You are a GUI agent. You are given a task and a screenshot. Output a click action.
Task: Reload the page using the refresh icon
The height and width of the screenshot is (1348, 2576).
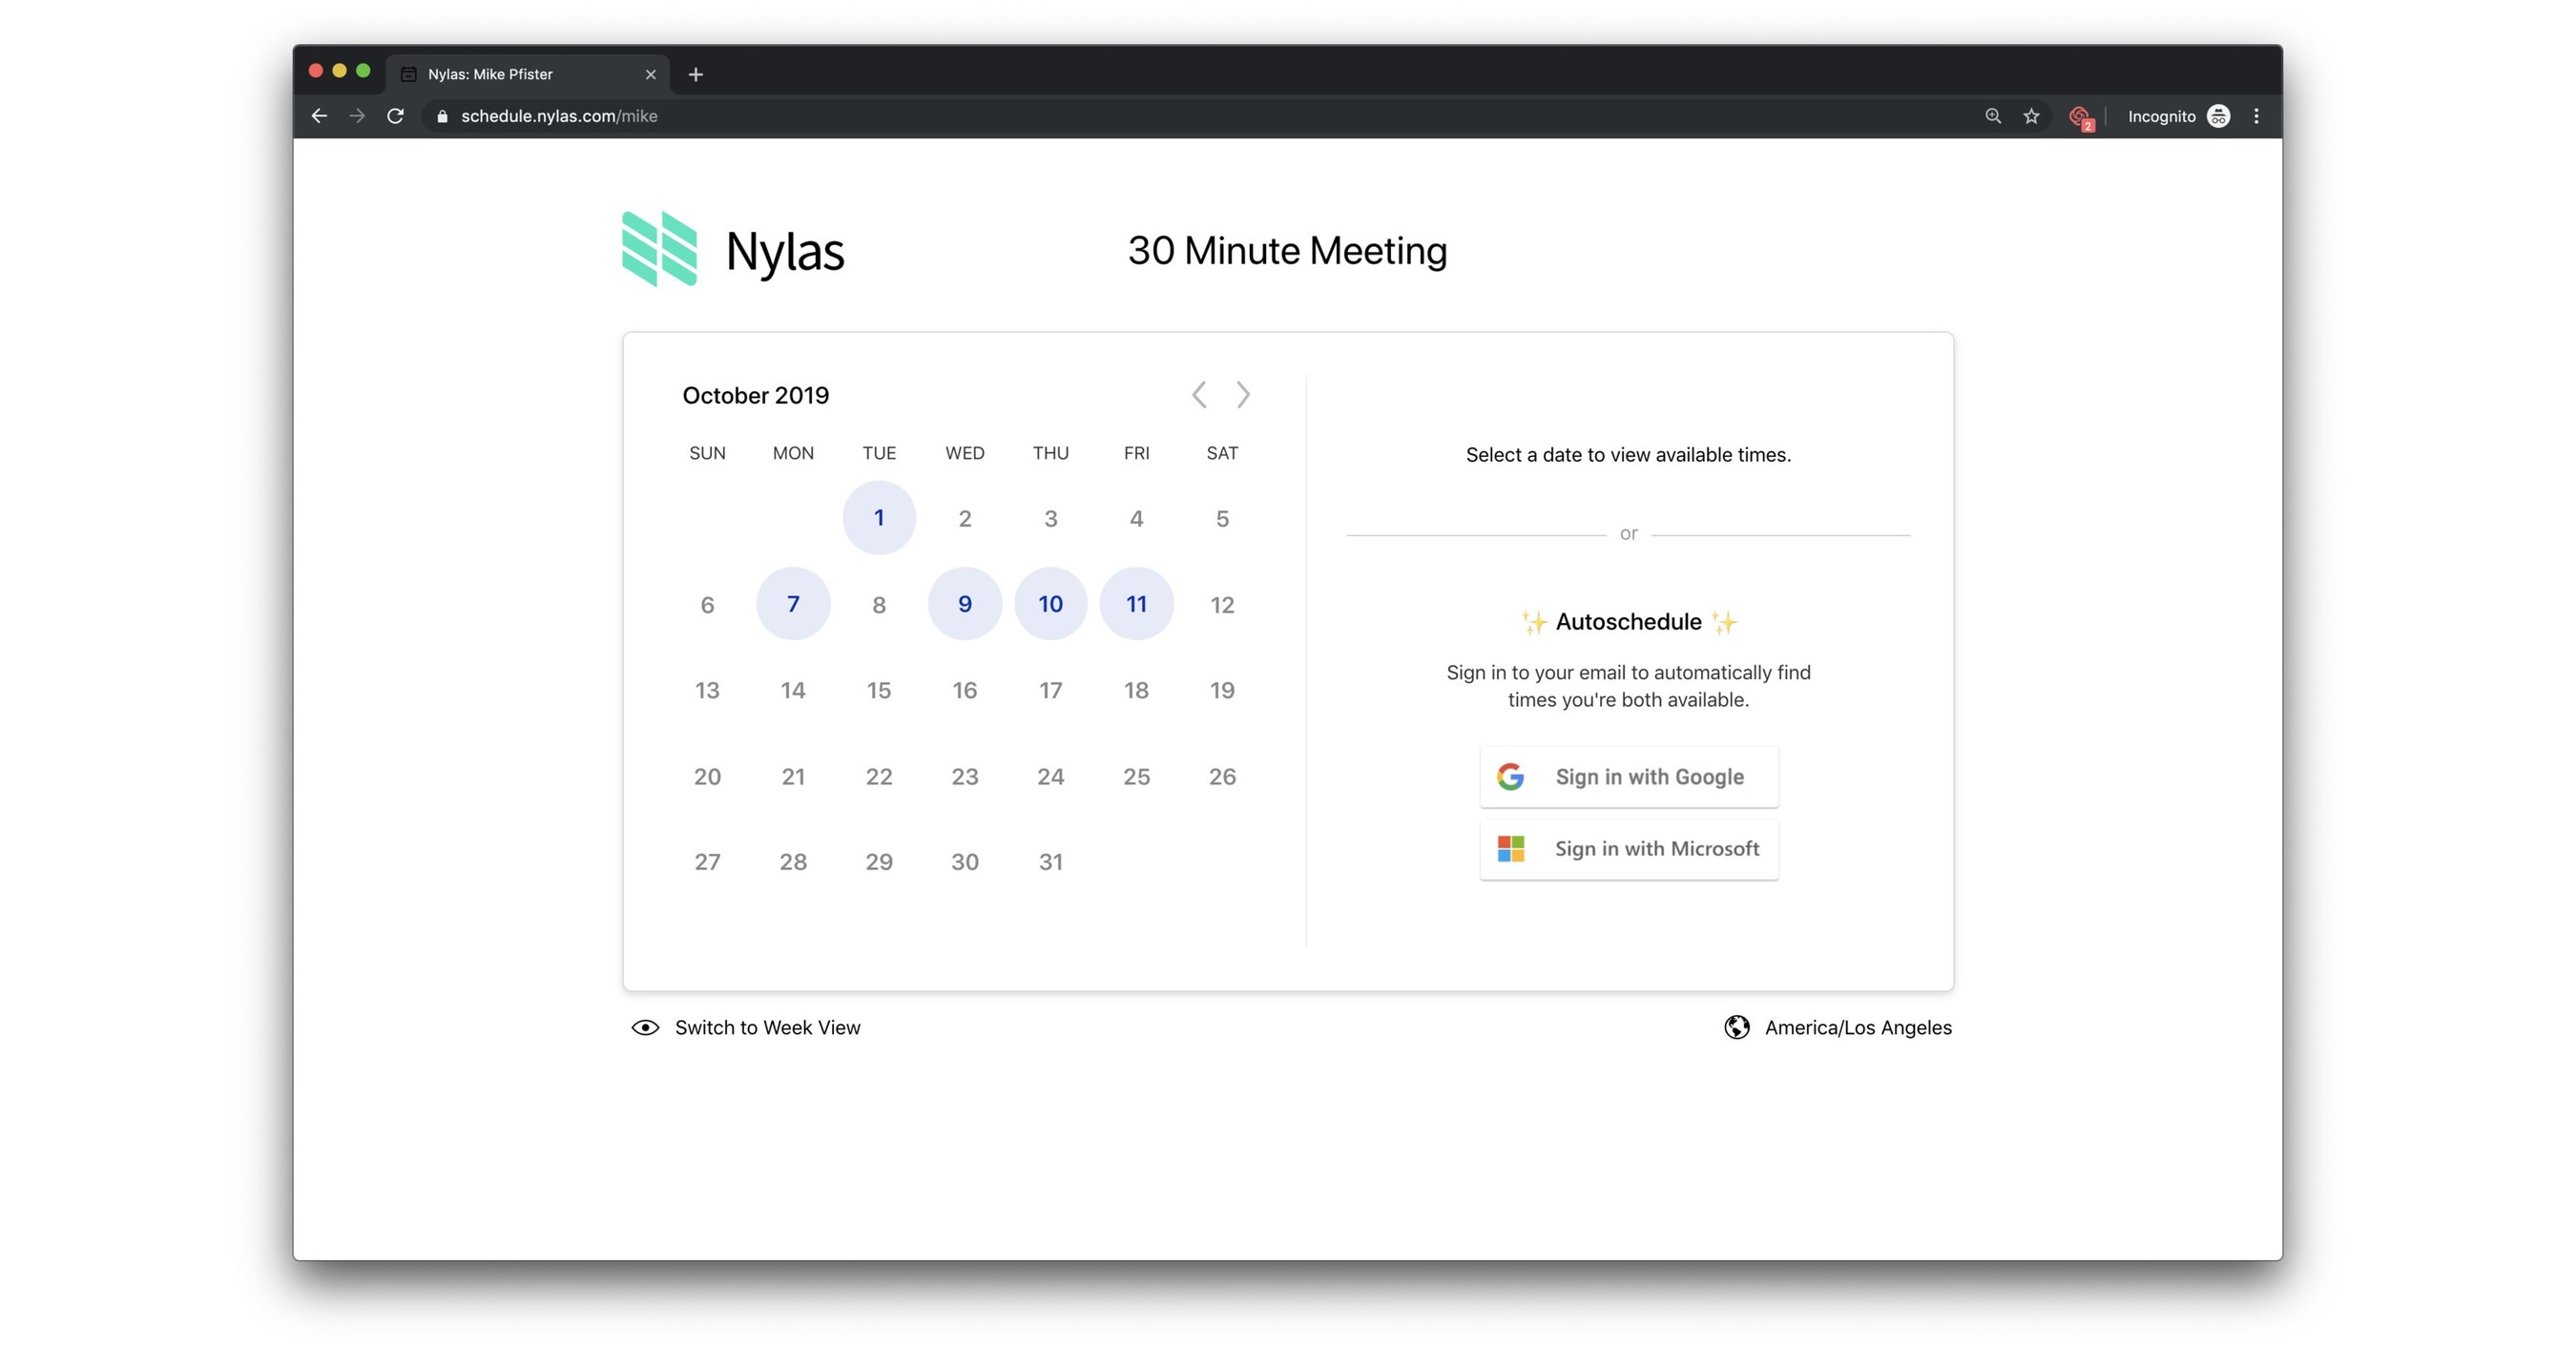tap(395, 116)
